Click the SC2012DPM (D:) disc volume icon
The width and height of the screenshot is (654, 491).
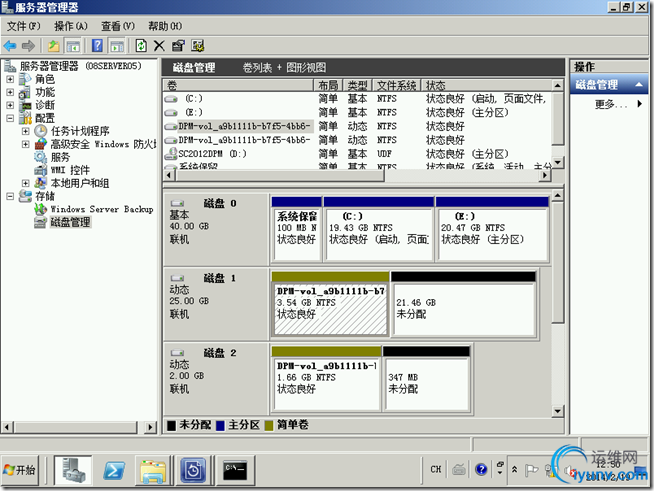pyautogui.click(x=171, y=154)
